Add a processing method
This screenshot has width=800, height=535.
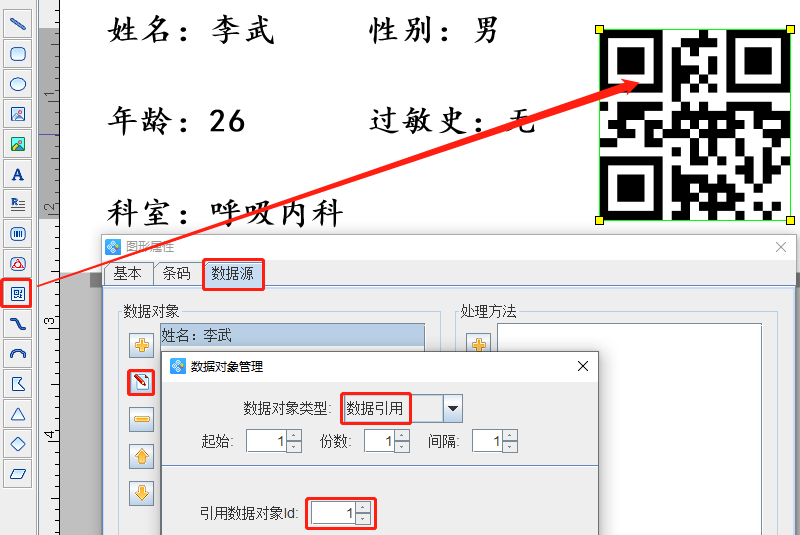click(x=479, y=343)
